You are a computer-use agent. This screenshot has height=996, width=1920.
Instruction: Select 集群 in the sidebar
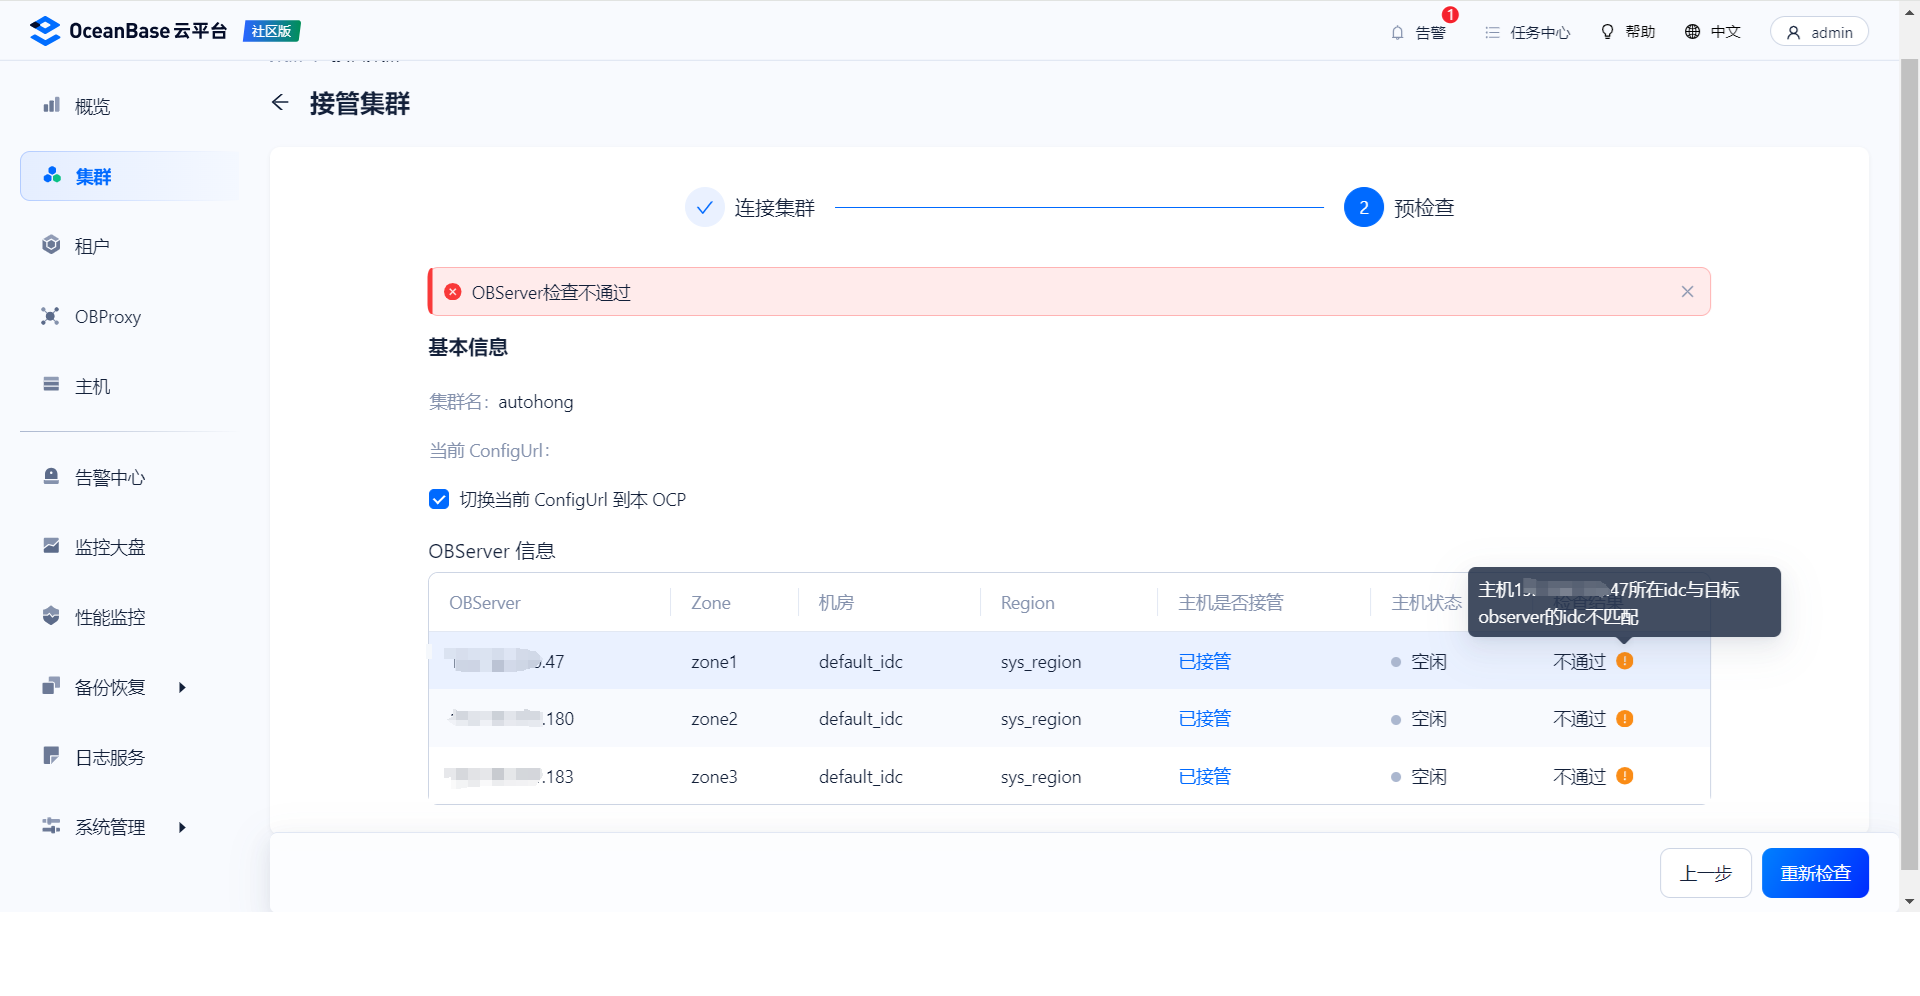pyautogui.click(x=129, y=176)
